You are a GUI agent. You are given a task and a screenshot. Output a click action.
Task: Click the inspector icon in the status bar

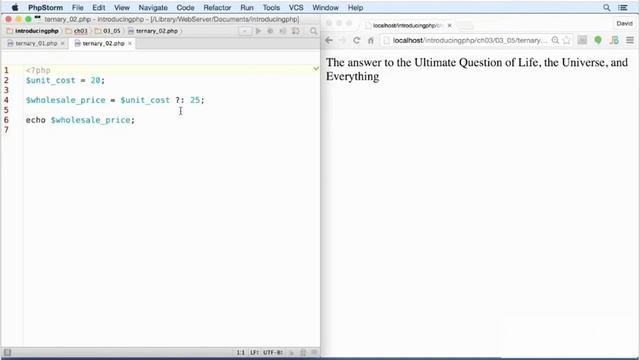click(303, 352)
